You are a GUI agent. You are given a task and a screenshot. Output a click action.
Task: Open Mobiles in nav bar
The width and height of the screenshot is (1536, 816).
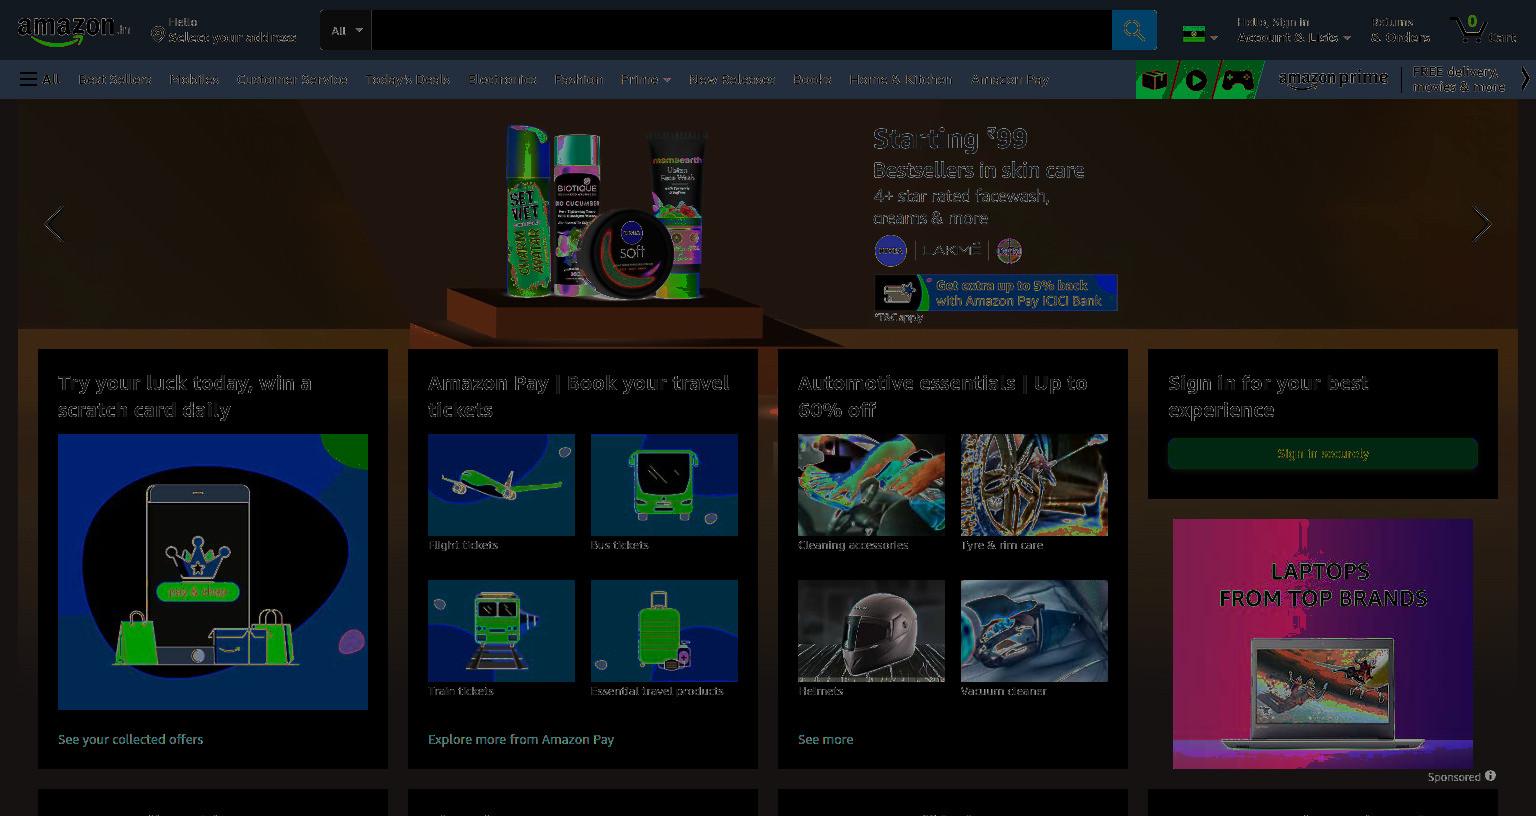click(194, 79)
